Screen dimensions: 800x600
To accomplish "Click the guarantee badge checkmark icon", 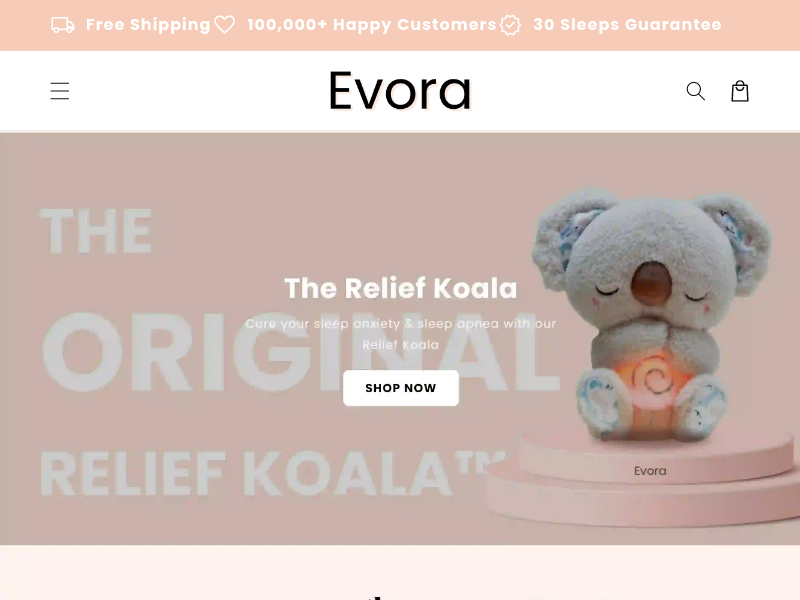I will coord(510,24).
